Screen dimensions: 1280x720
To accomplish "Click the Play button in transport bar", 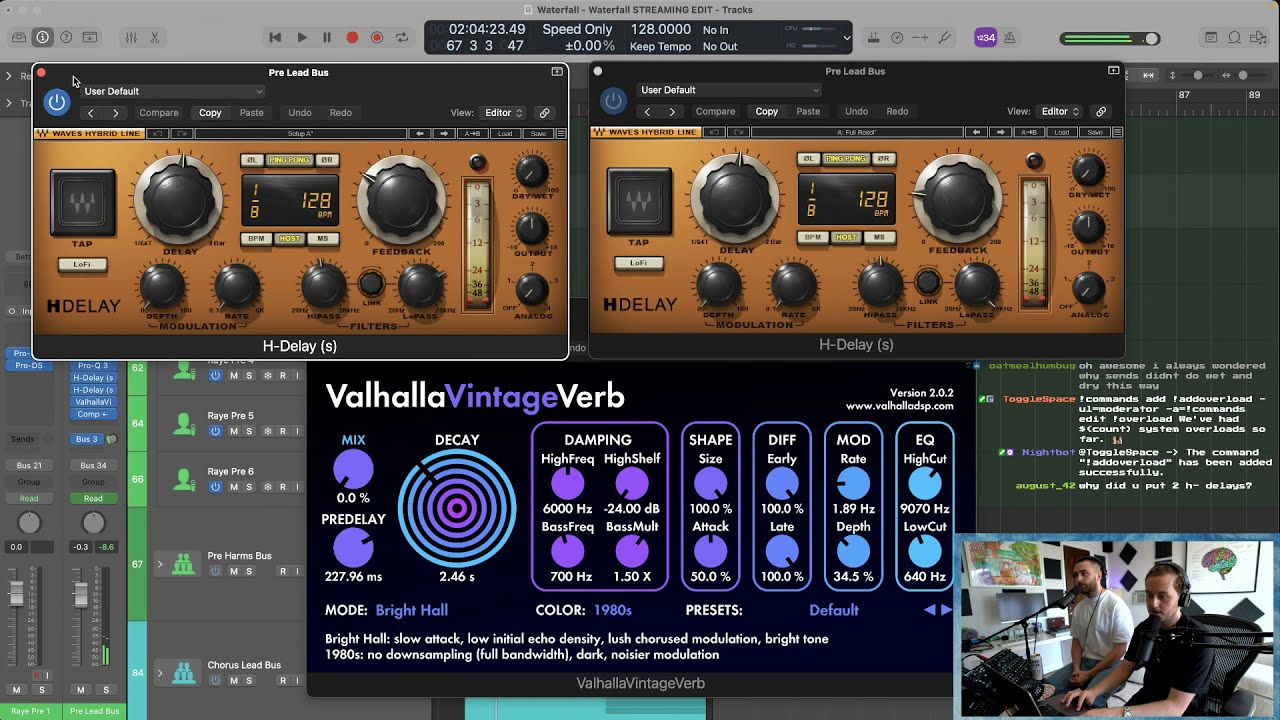I will [302, 38].
